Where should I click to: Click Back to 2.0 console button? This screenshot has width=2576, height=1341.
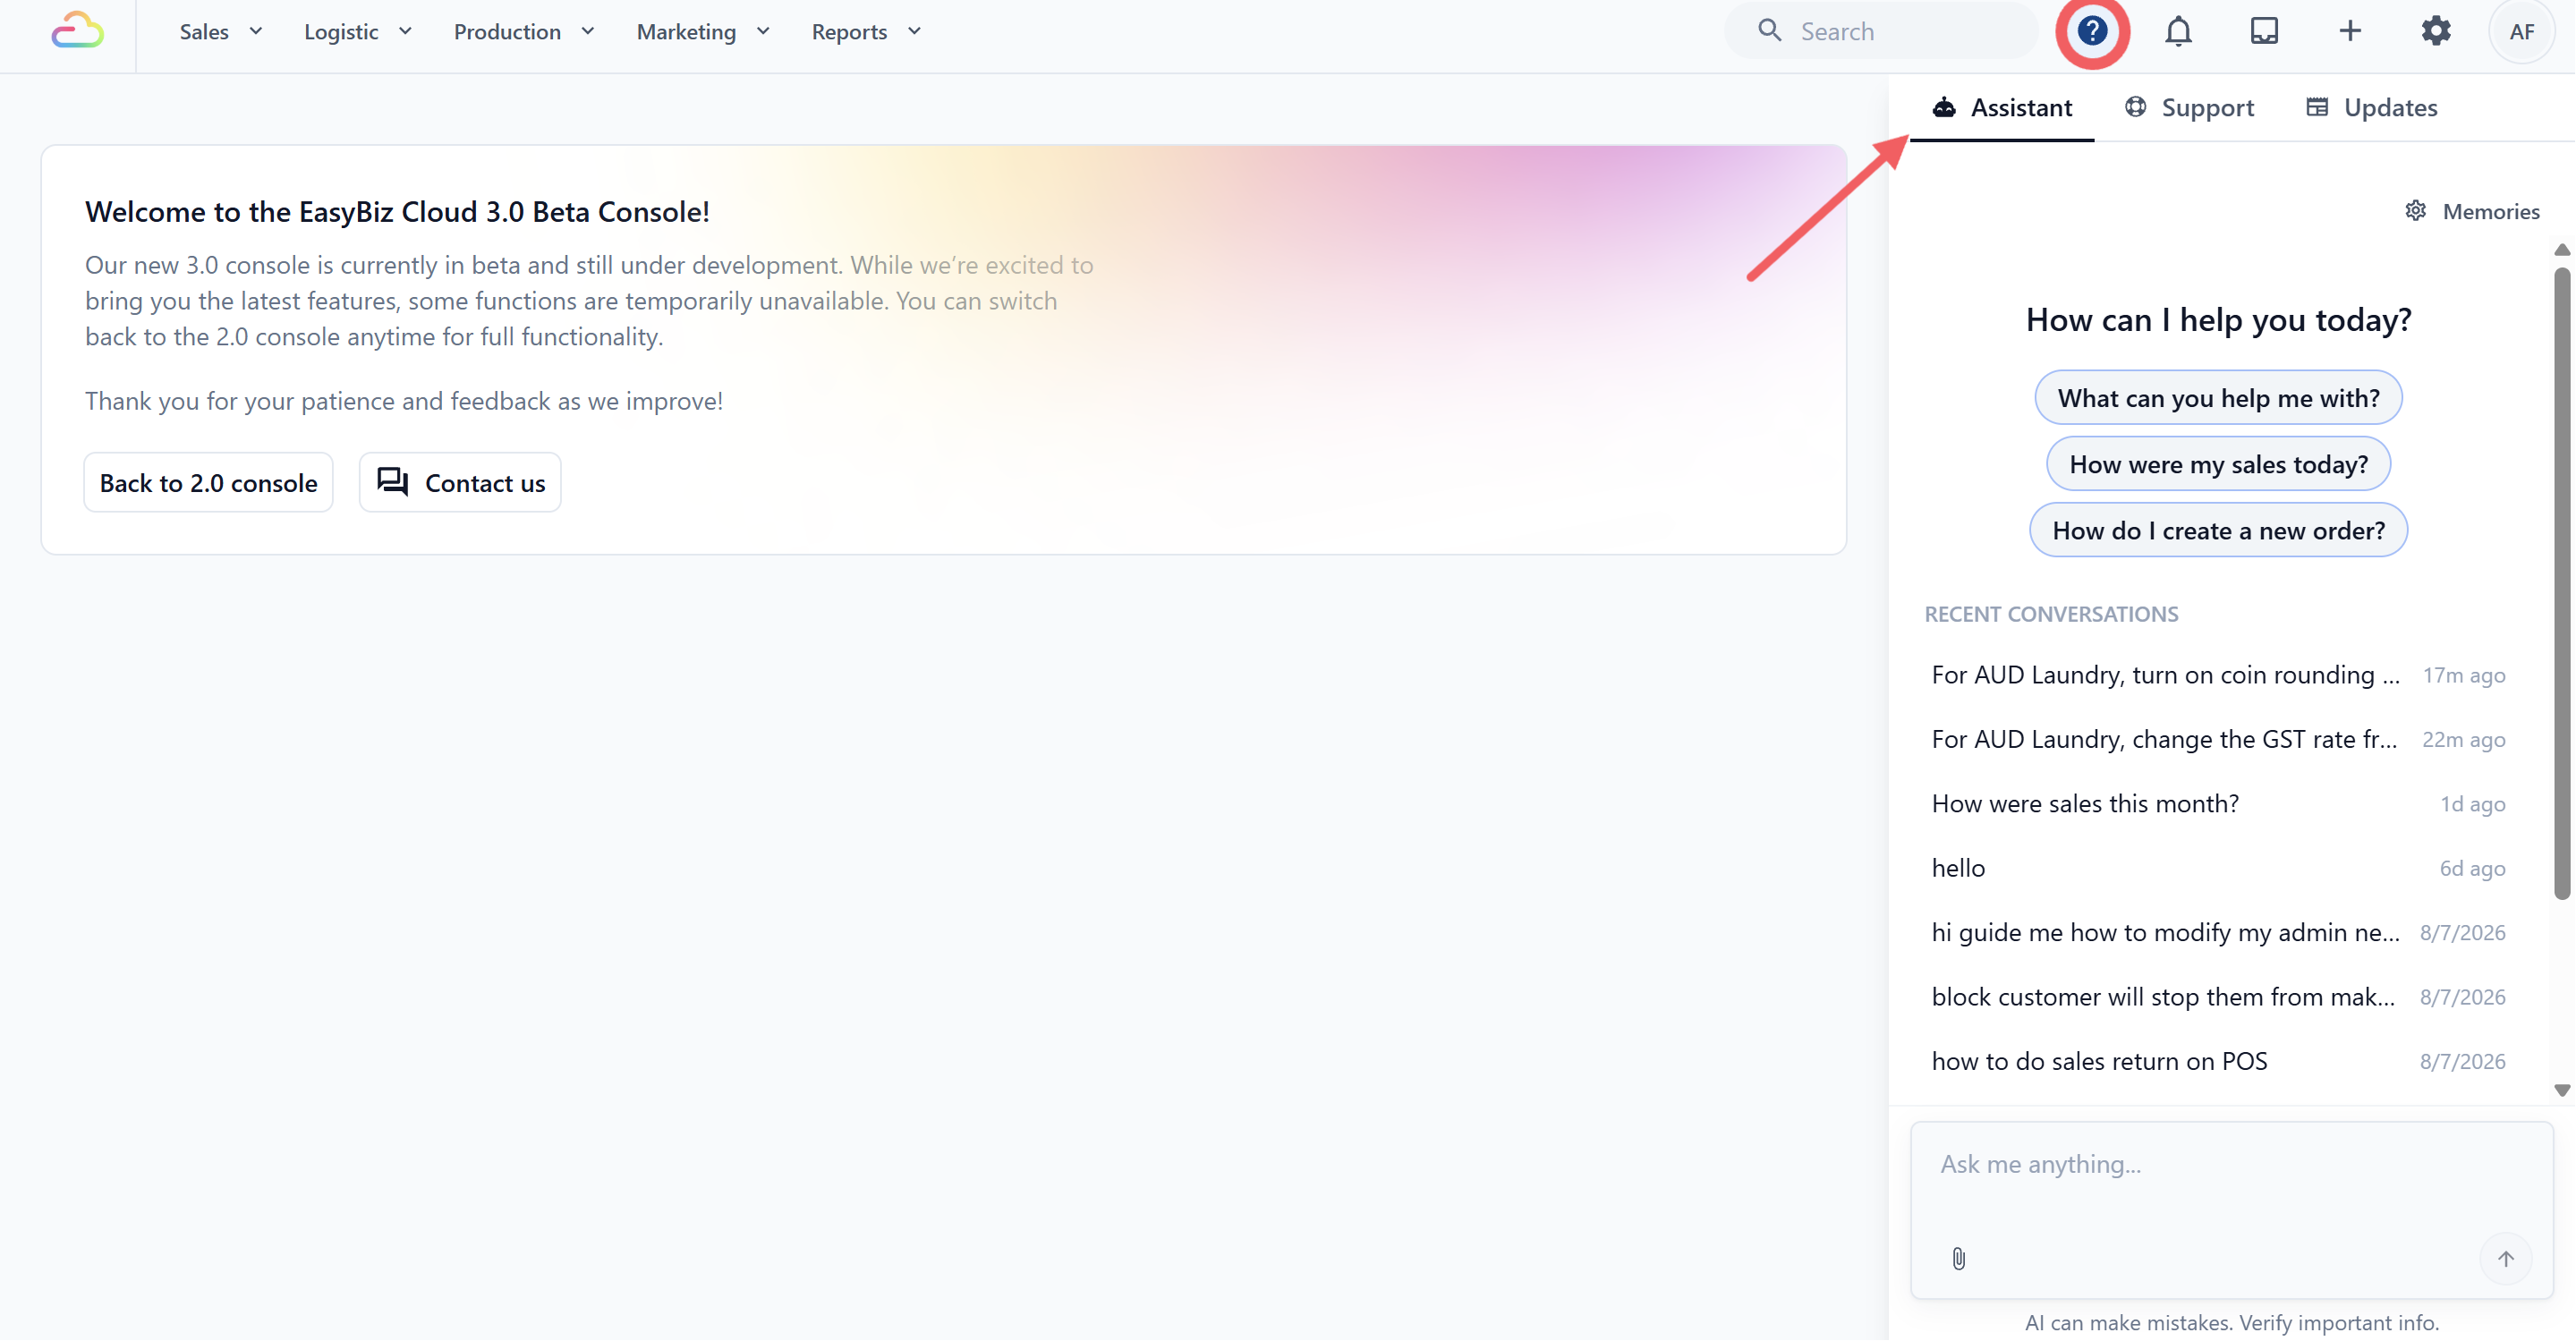point(208,482)
